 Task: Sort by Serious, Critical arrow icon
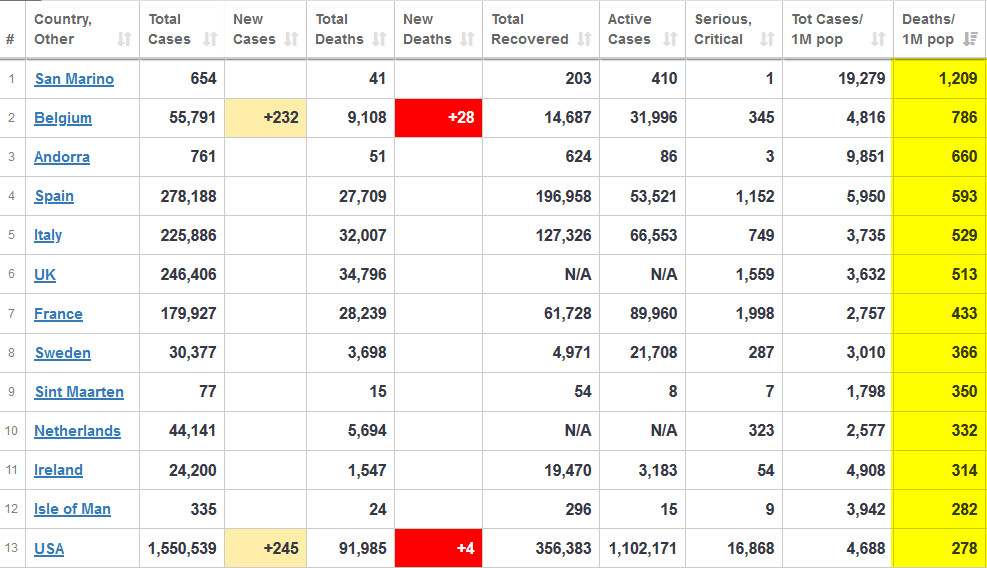pyautogui.click(x=767, y=40)
